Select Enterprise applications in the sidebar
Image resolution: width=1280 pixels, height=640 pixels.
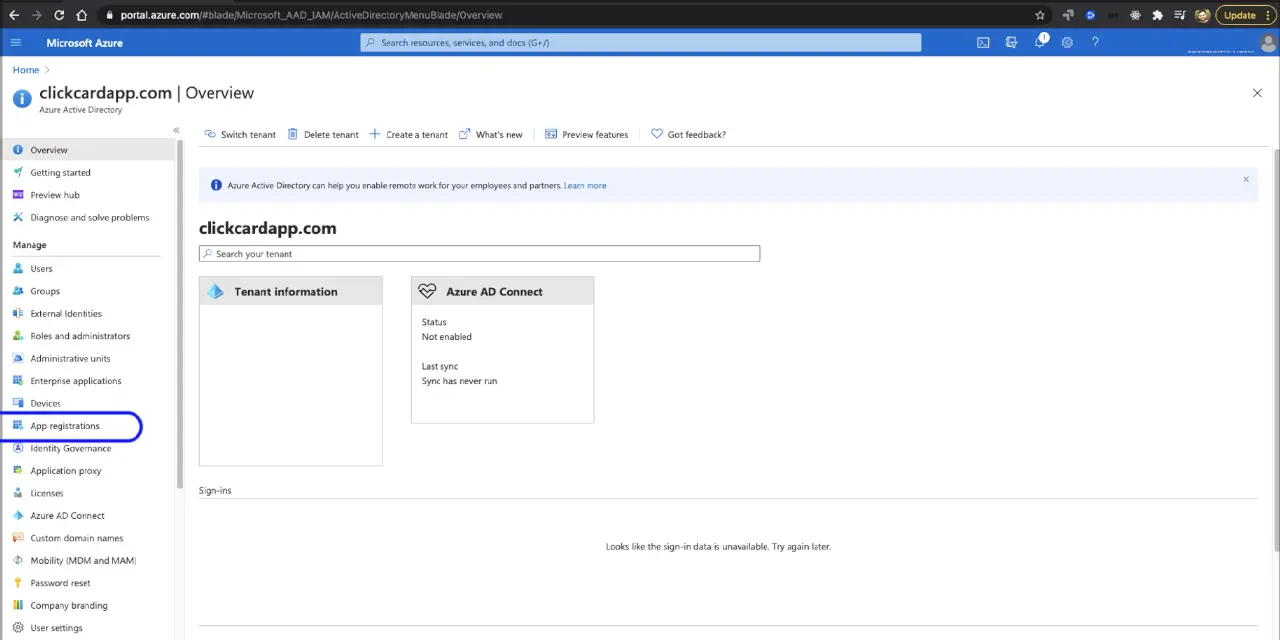coord(75,380)
